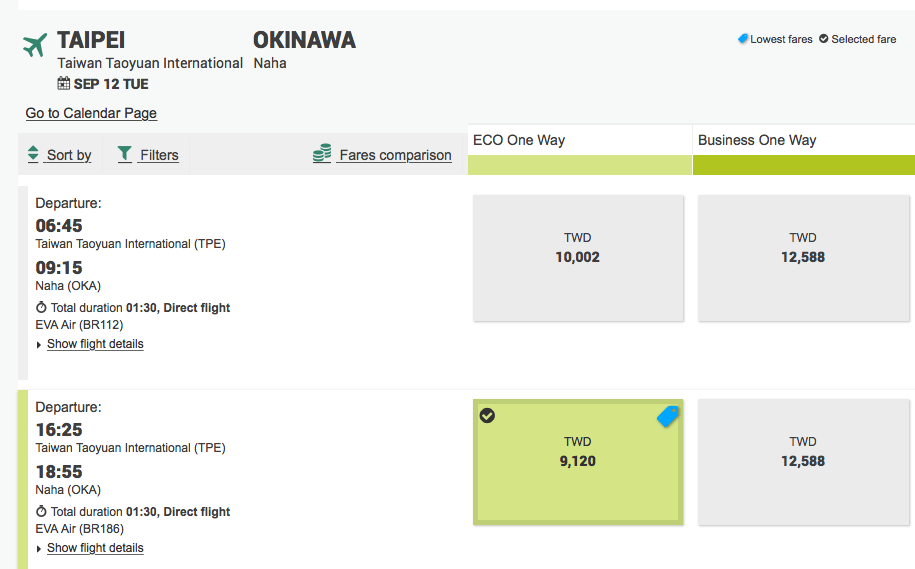Click the green airplane icon beside TAIPEI

(x=35, y=45)
